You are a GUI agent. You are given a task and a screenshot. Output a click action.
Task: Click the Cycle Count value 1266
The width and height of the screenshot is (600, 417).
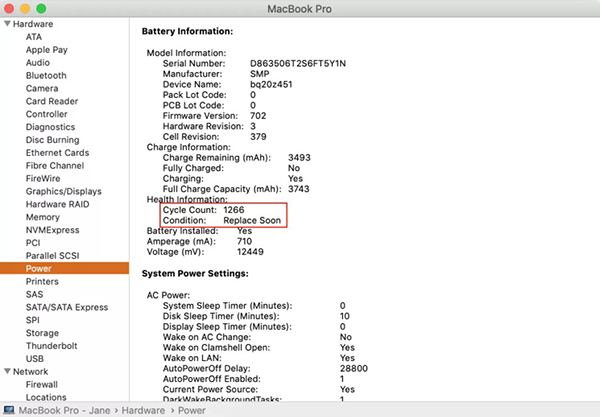pos(233,210)
